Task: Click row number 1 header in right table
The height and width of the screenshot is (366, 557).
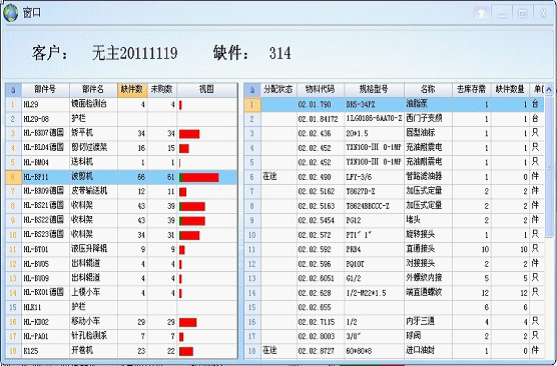Action: [252, 105]
